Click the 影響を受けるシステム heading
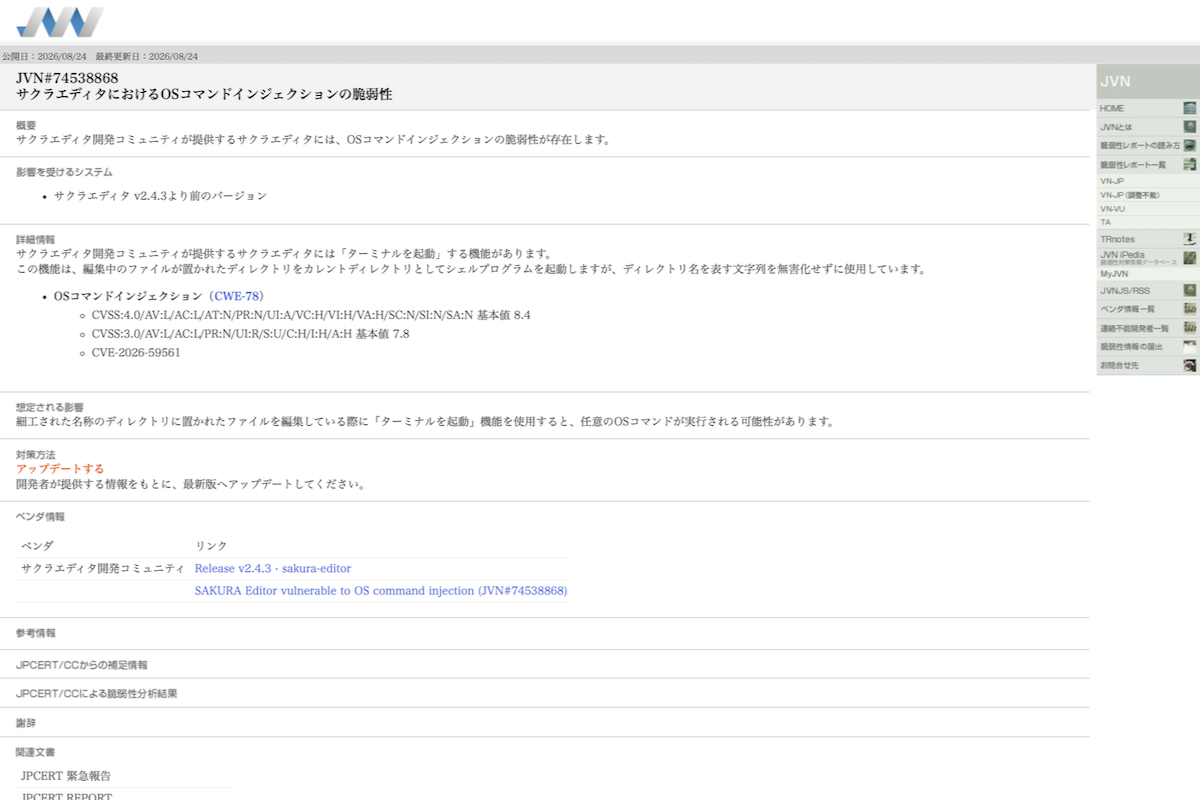Screen dimensions: 1200x800 (64, 172)
